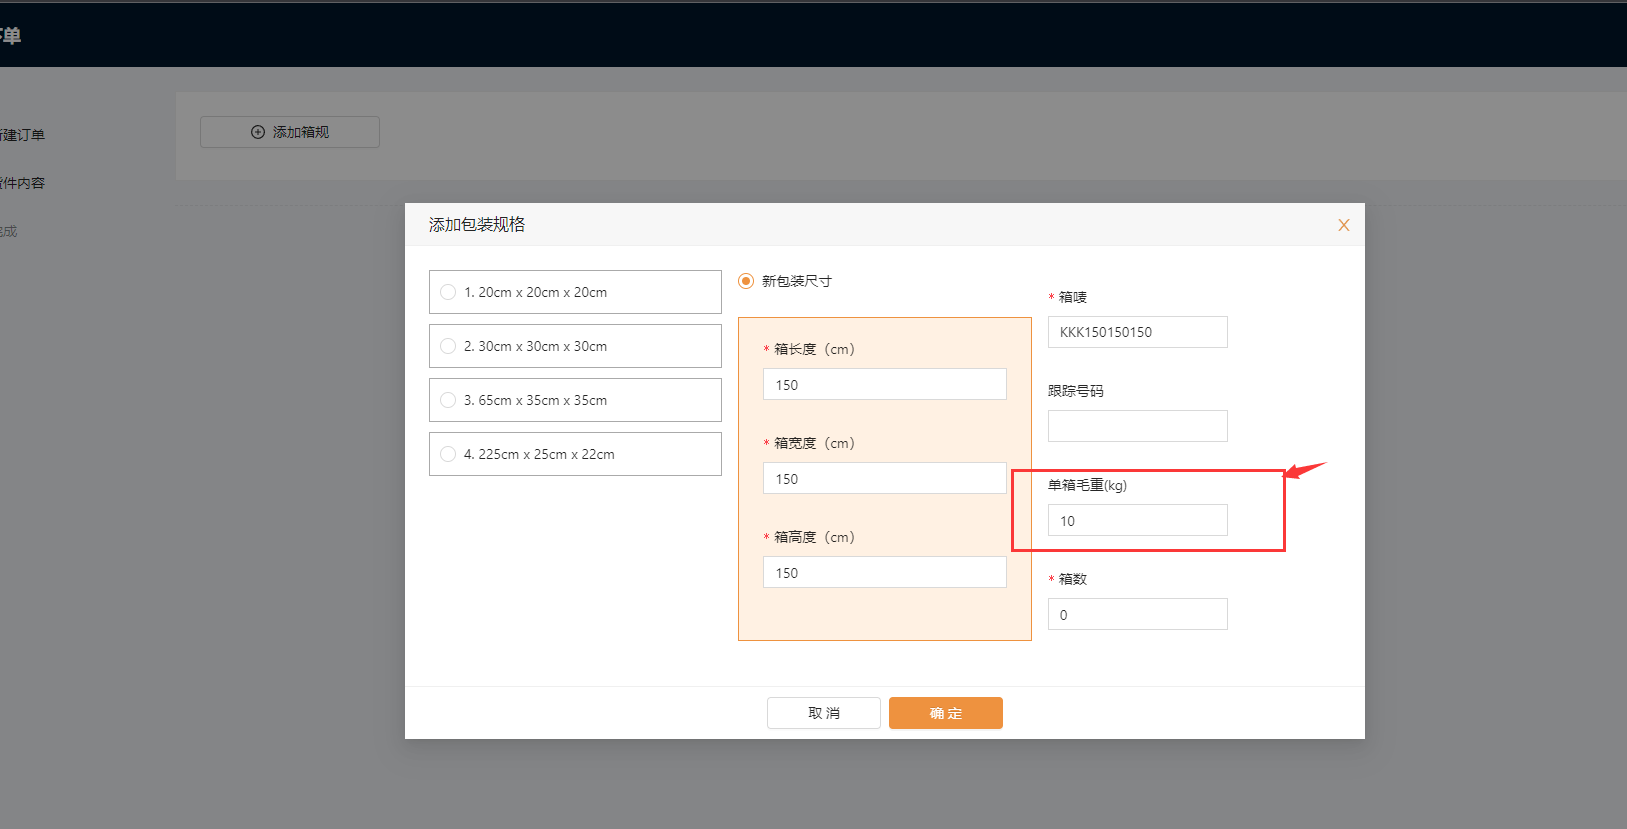Image resolution: width=1627 pixels, height=829 pixels.
Task: Select the 完成 step in the sidebar
Action: coord(9,231)
